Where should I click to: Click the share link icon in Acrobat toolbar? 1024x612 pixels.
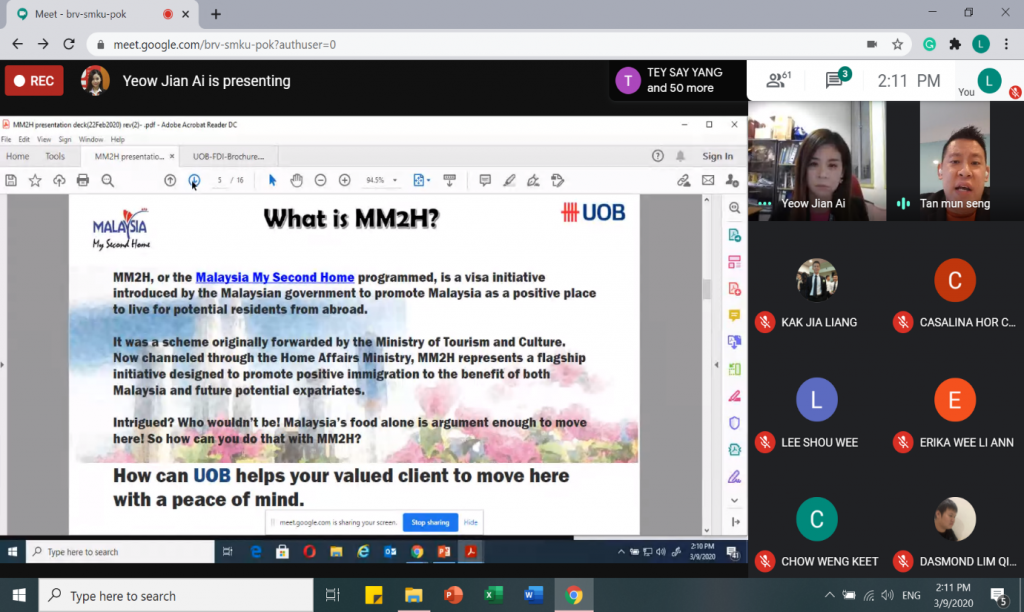click(x=684, y=180)
